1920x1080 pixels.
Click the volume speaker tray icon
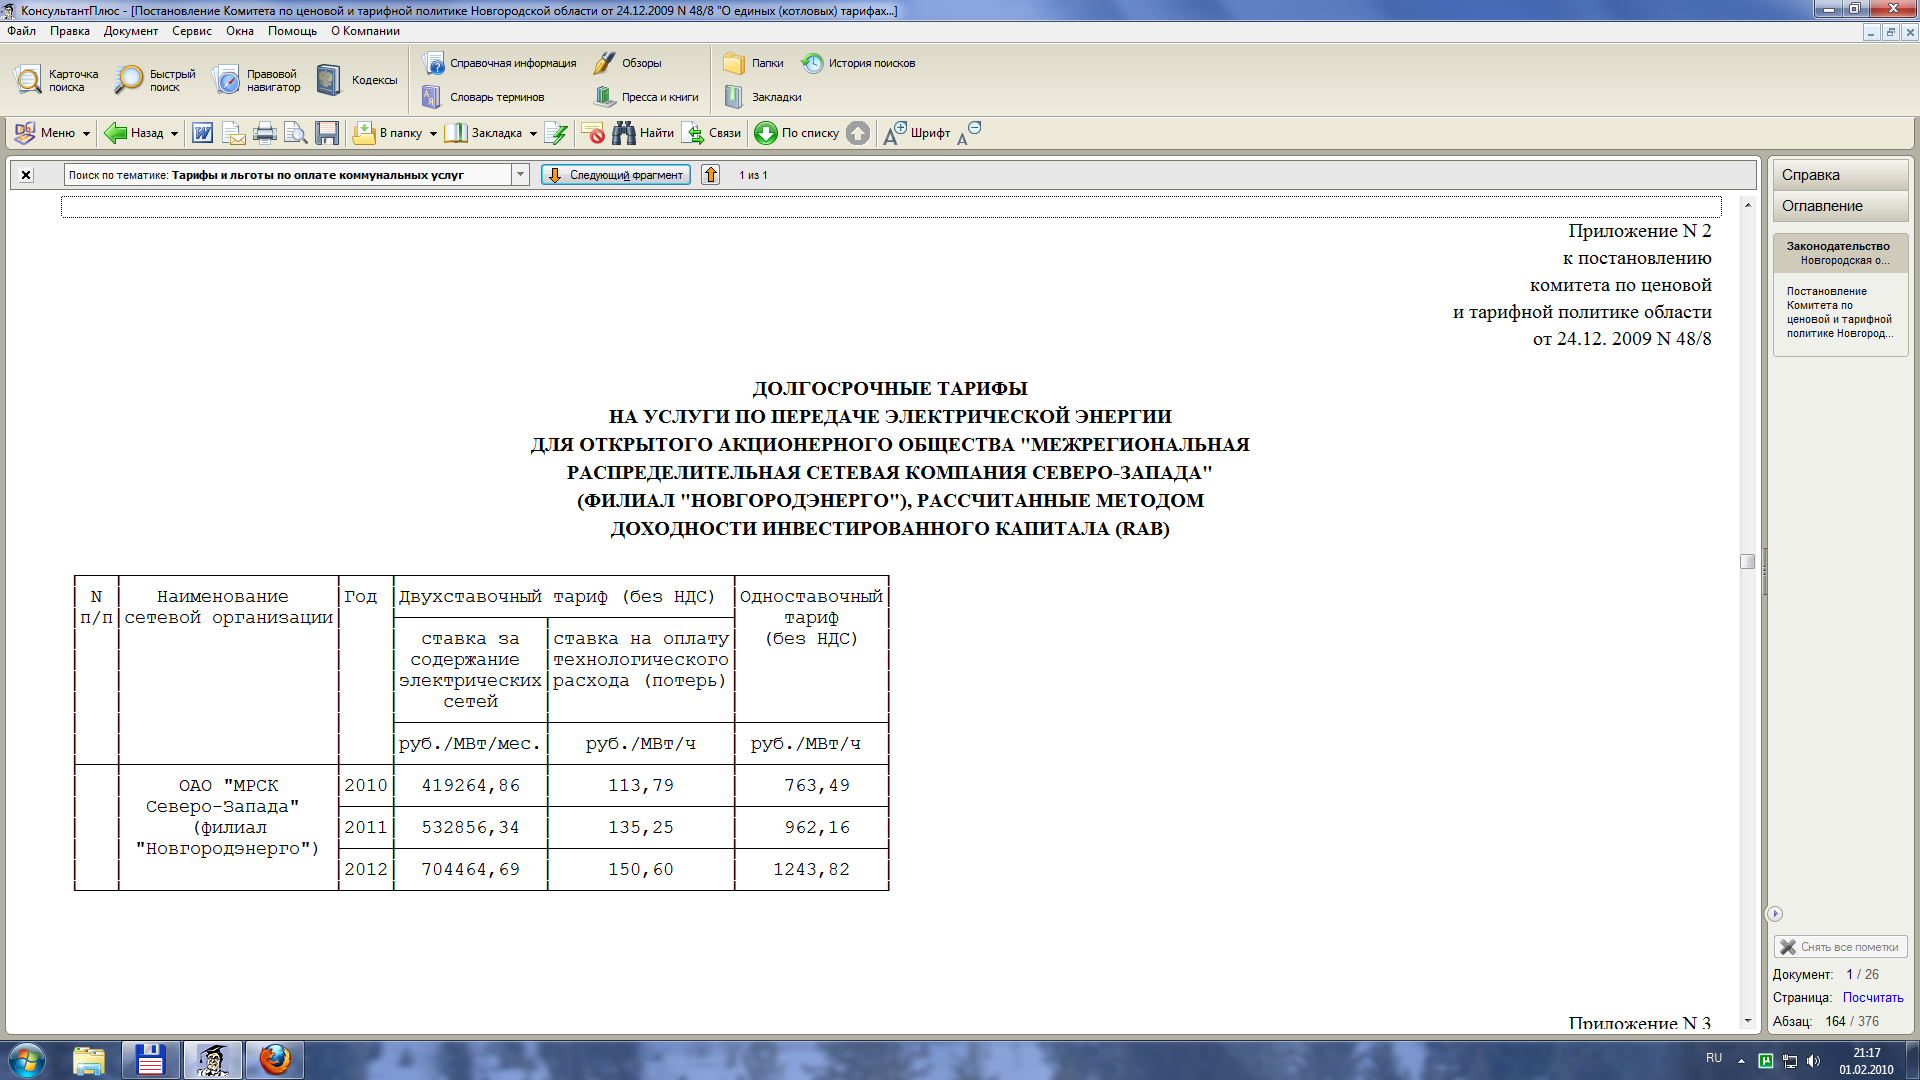(1814, 1061)
